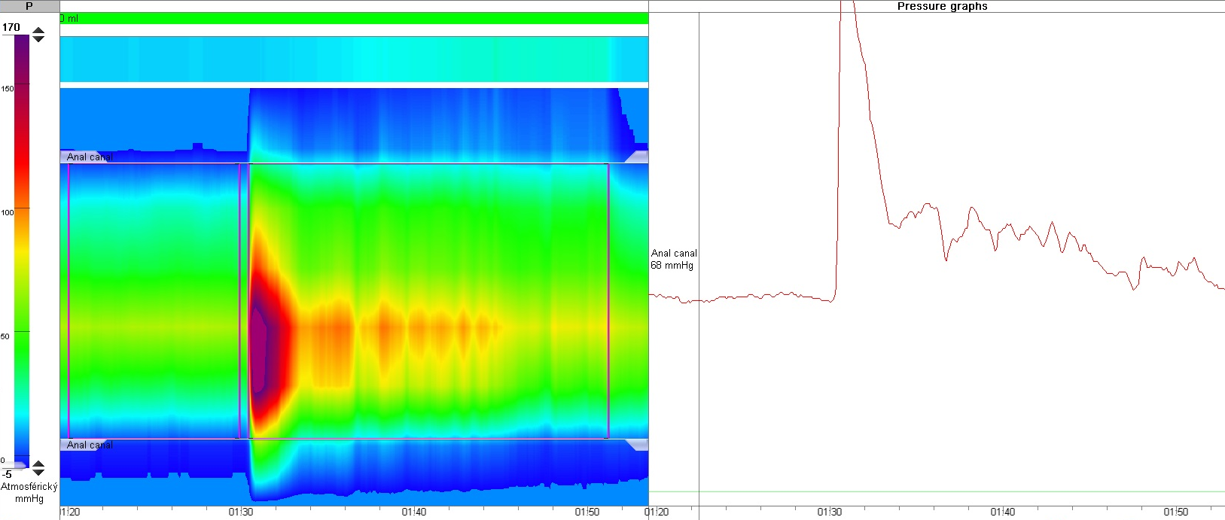Select the upper Anal canal boundary label

pos(89,157)
